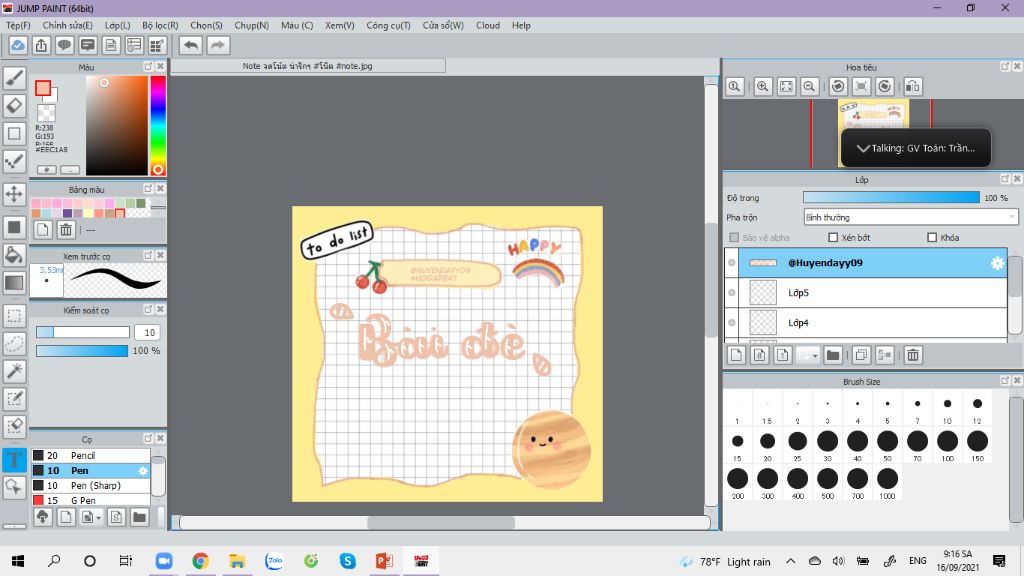This screenshot has height=576, width=1024.
Task: Select the Pen (Sharp) brush
Action: tap(91, 485)
